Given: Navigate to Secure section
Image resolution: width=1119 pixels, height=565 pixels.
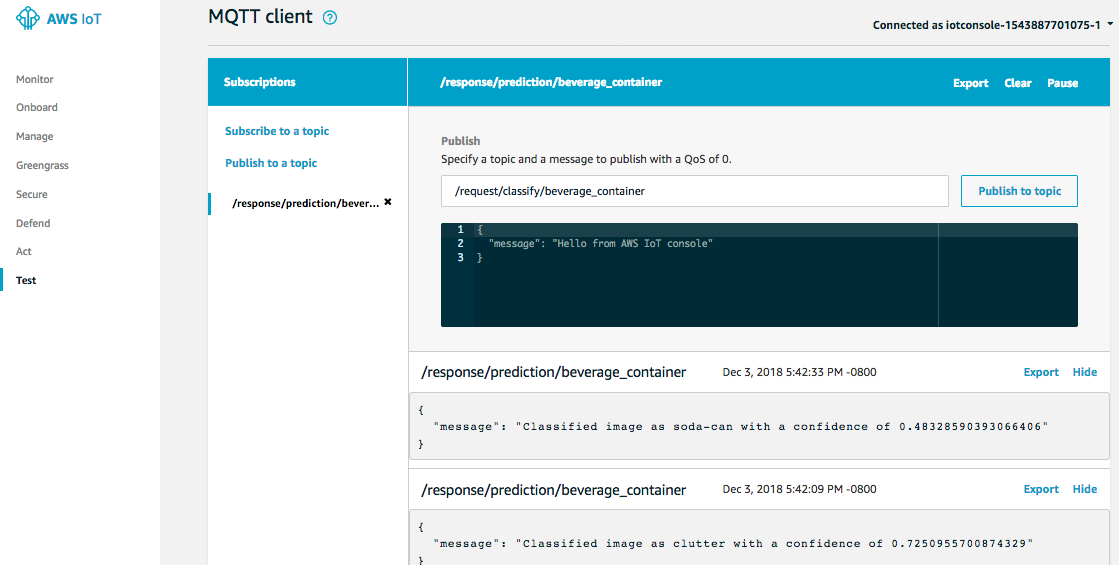Looking at the screenshot, I should pyautogui.click(x=32, y=194).
